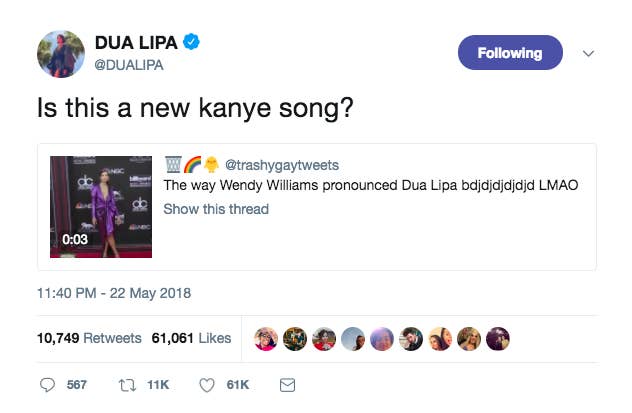The width and height of the screenshot is (632, 413).
Task: Open quoted tweet text about Wendy Williams
Action: [371, 185]
